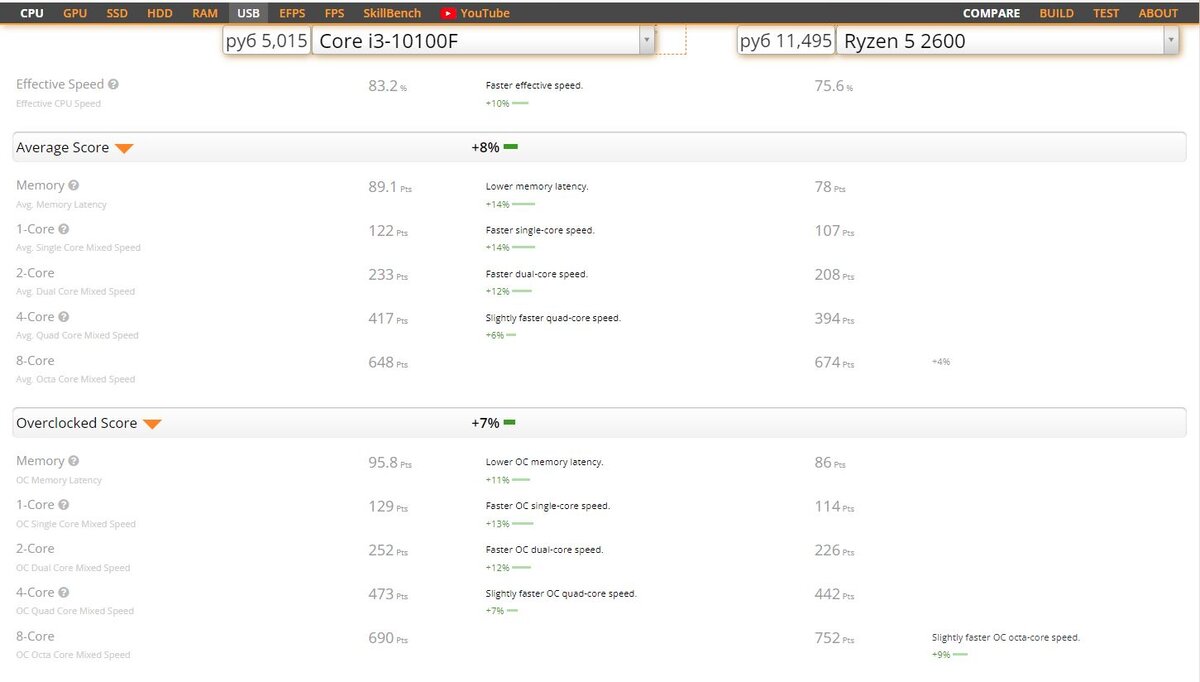Click the Core i3-10100F selection field
The width and height of the screenshot is (1200, 682).
[x=484, y=41]
